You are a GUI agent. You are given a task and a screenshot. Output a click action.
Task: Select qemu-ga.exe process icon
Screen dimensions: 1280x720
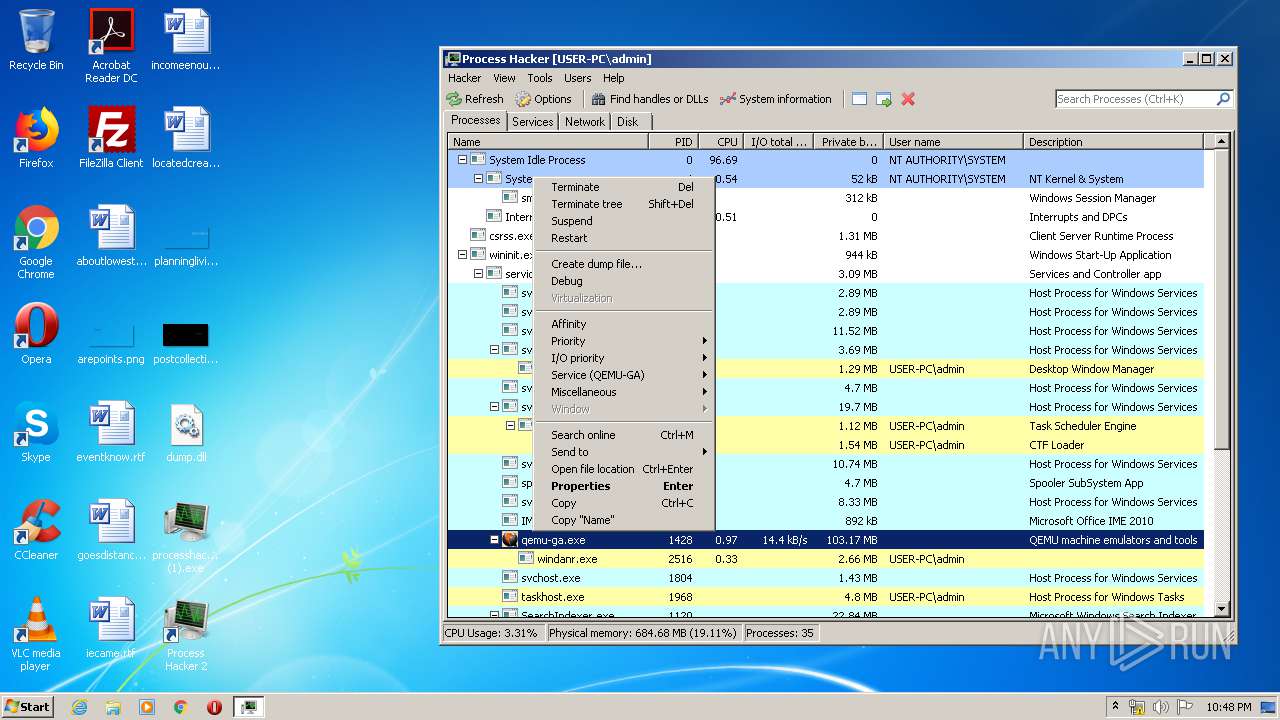tap(510, 540)
